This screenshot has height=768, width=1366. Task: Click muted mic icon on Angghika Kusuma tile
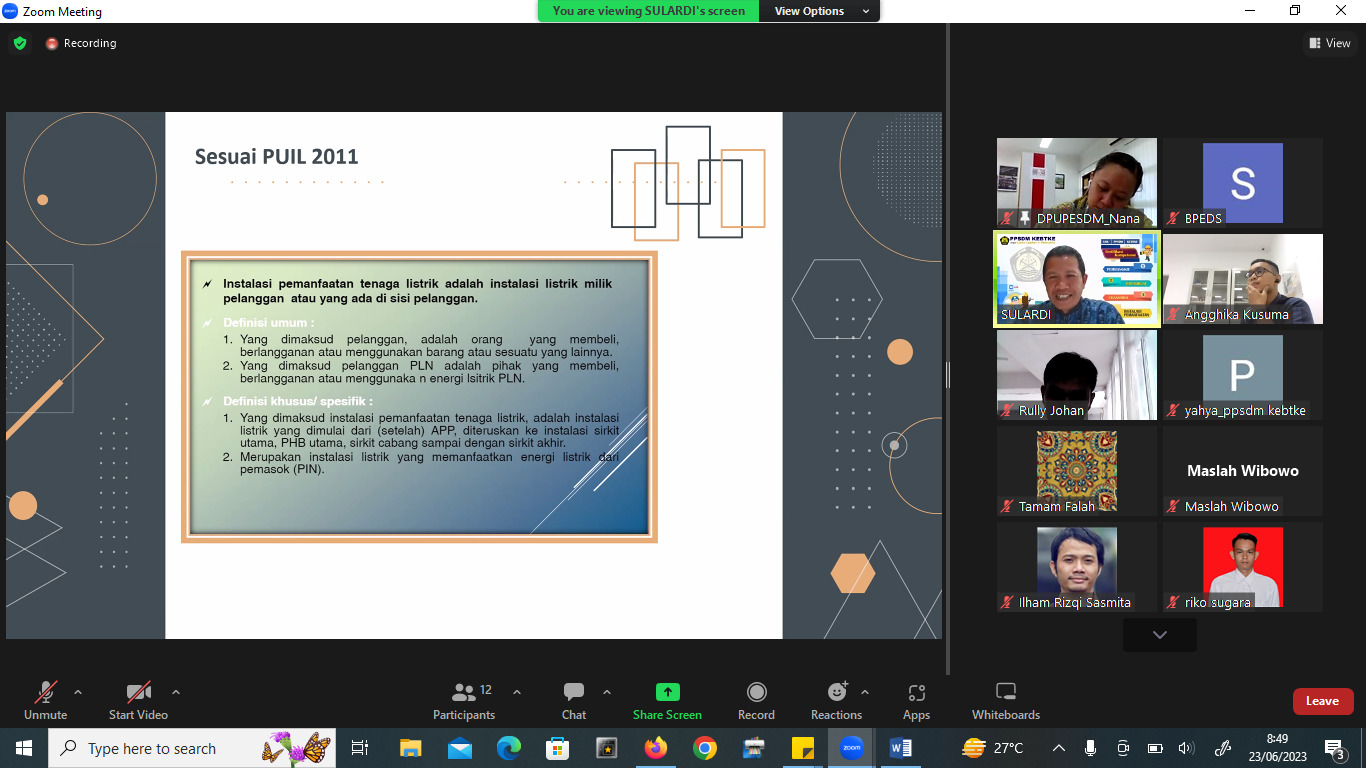(x=1173, y=314)
